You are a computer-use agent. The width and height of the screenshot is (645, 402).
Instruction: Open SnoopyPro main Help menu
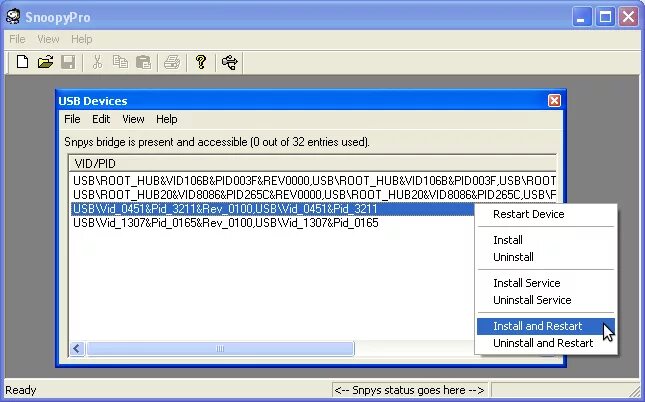point(81,39)
